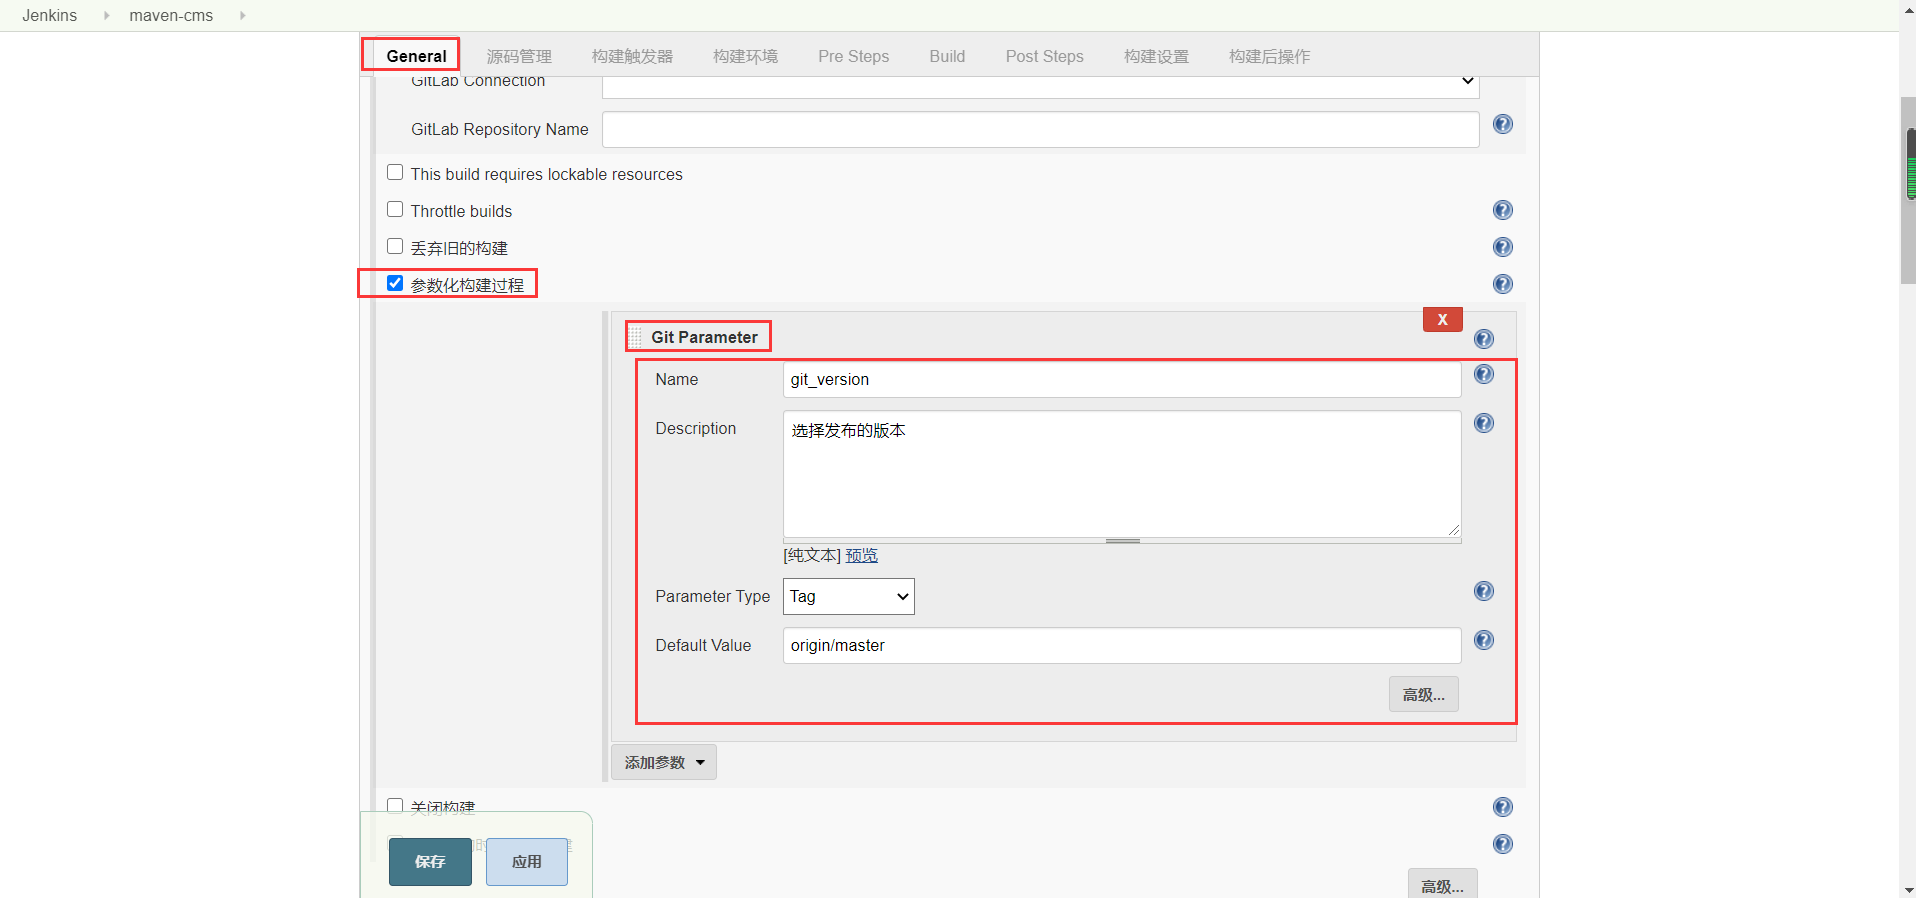Image resolution: width=1916 pixels, height=898 pixels.
Task: Open the 预览 preview link
Action: click(x=861, y=555)
